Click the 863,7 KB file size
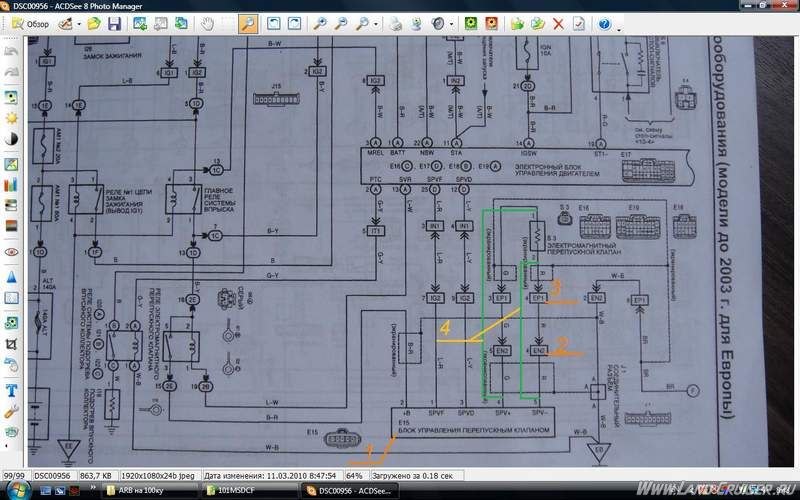The image size is (800, 500). coord(96,476)
